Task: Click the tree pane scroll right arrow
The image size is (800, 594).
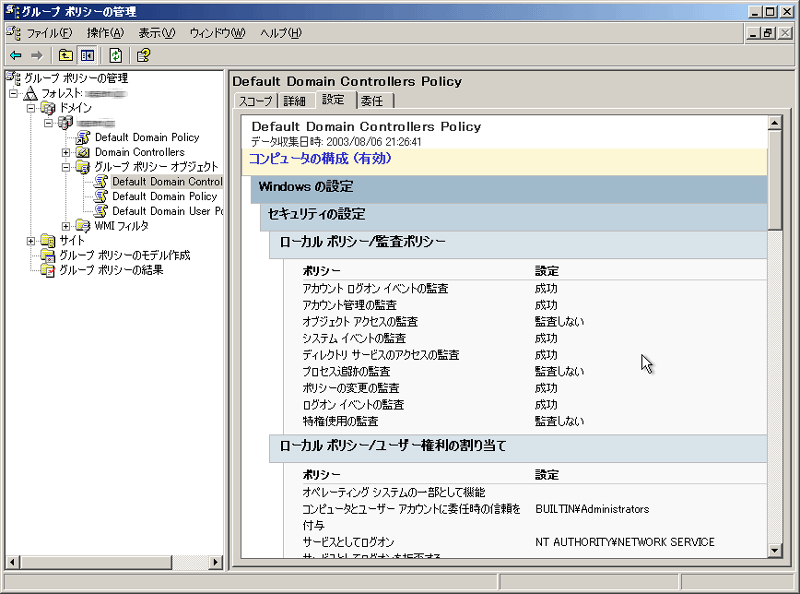Action: point(216,562)
